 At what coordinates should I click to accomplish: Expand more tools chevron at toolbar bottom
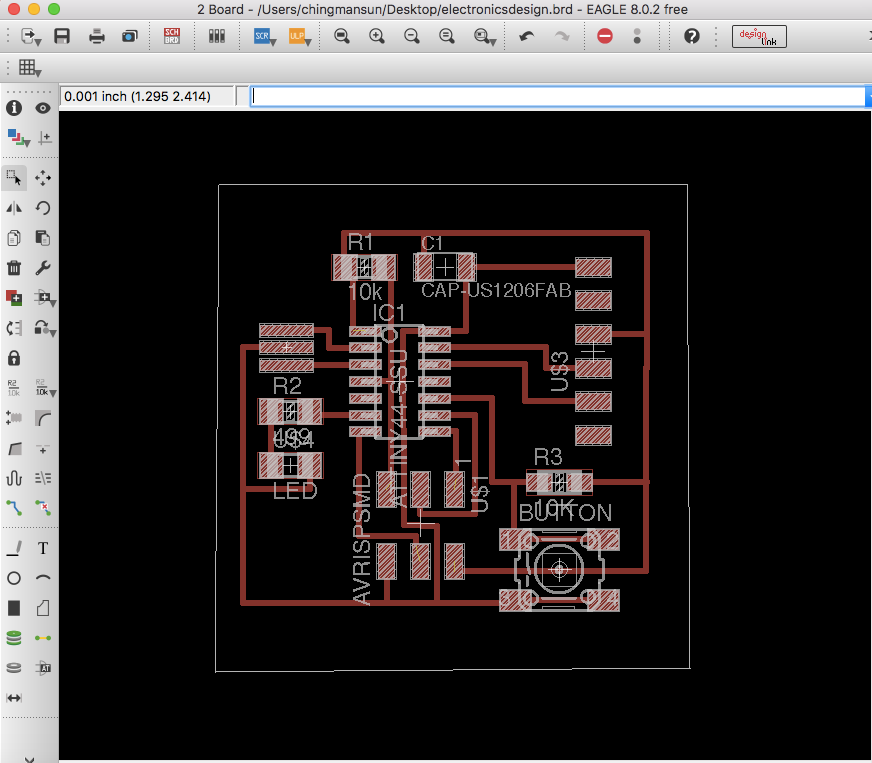coord(29,759)
